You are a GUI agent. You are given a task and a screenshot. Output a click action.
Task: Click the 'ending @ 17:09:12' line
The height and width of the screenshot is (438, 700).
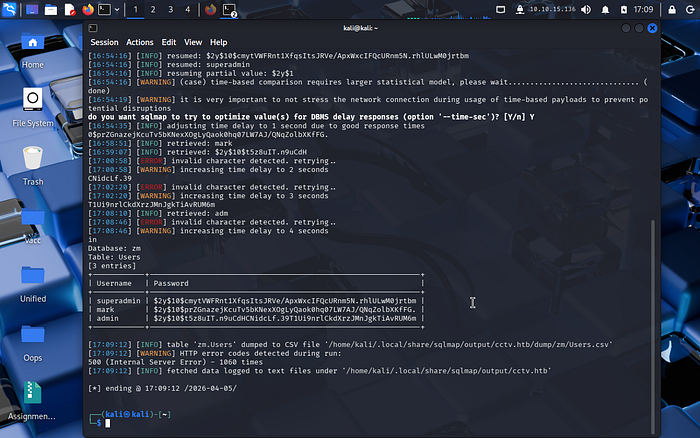point(162,388)
